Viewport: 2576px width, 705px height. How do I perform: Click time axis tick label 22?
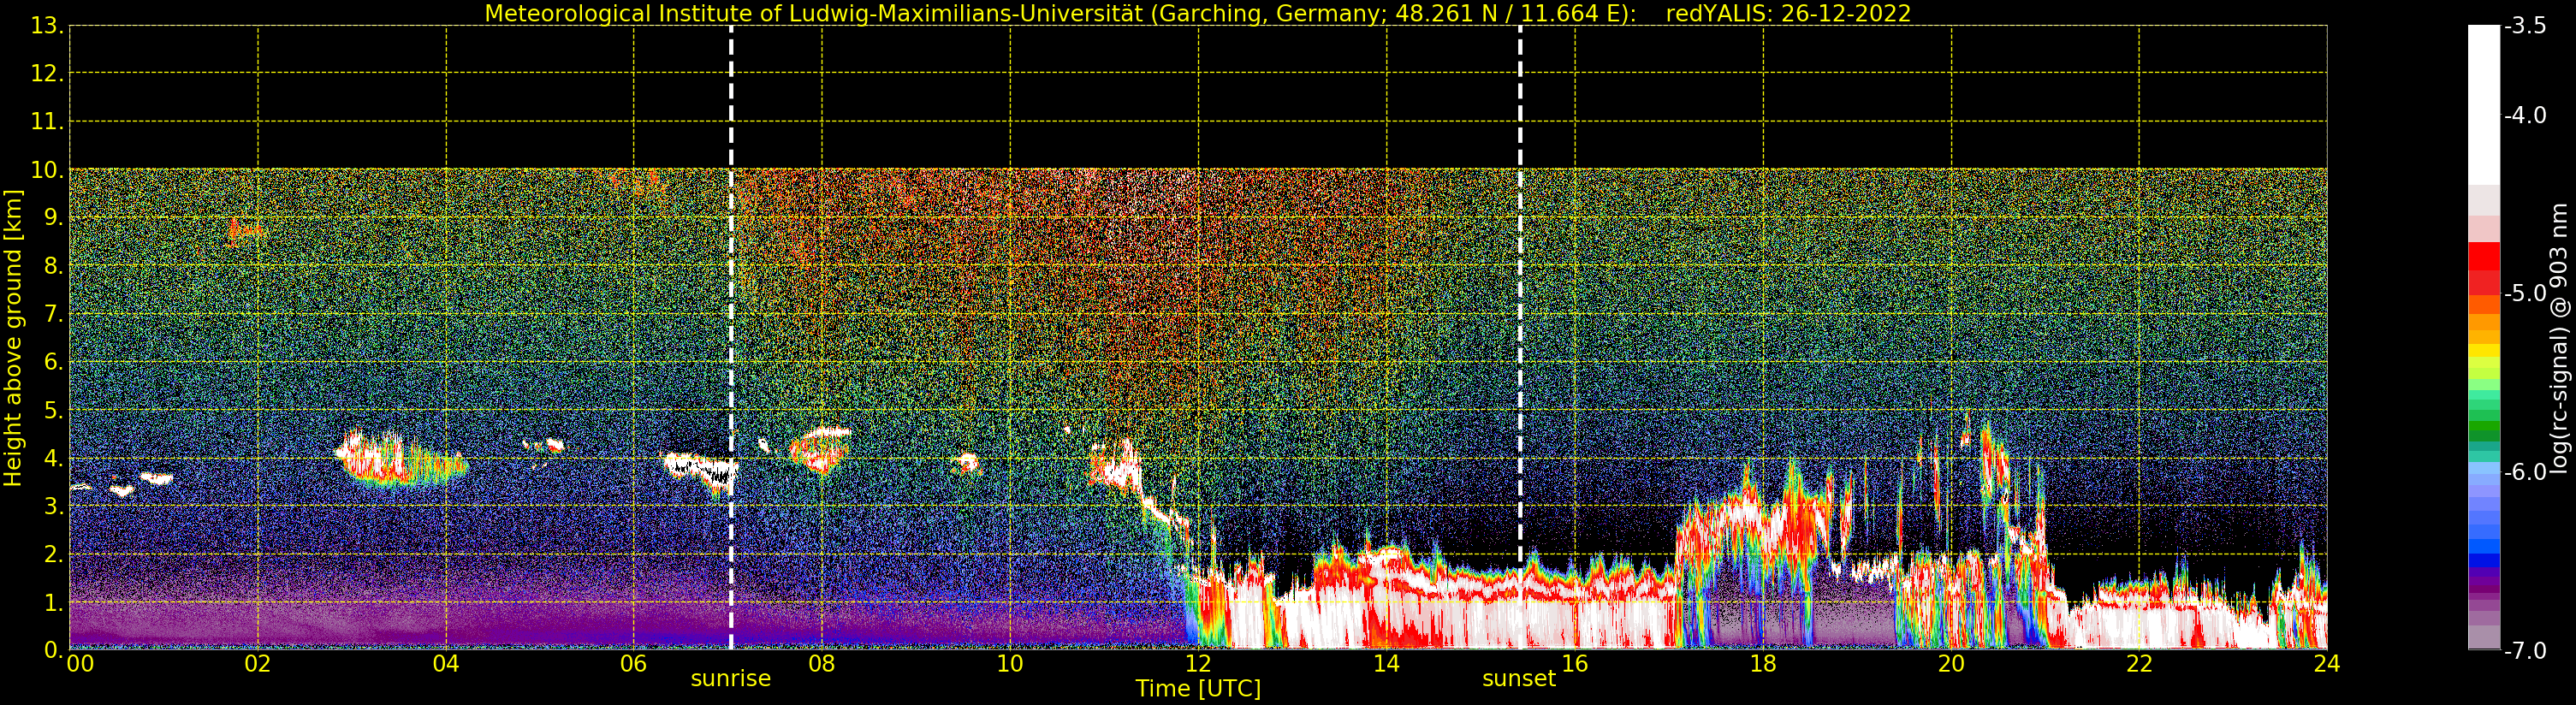[2139, 664]
